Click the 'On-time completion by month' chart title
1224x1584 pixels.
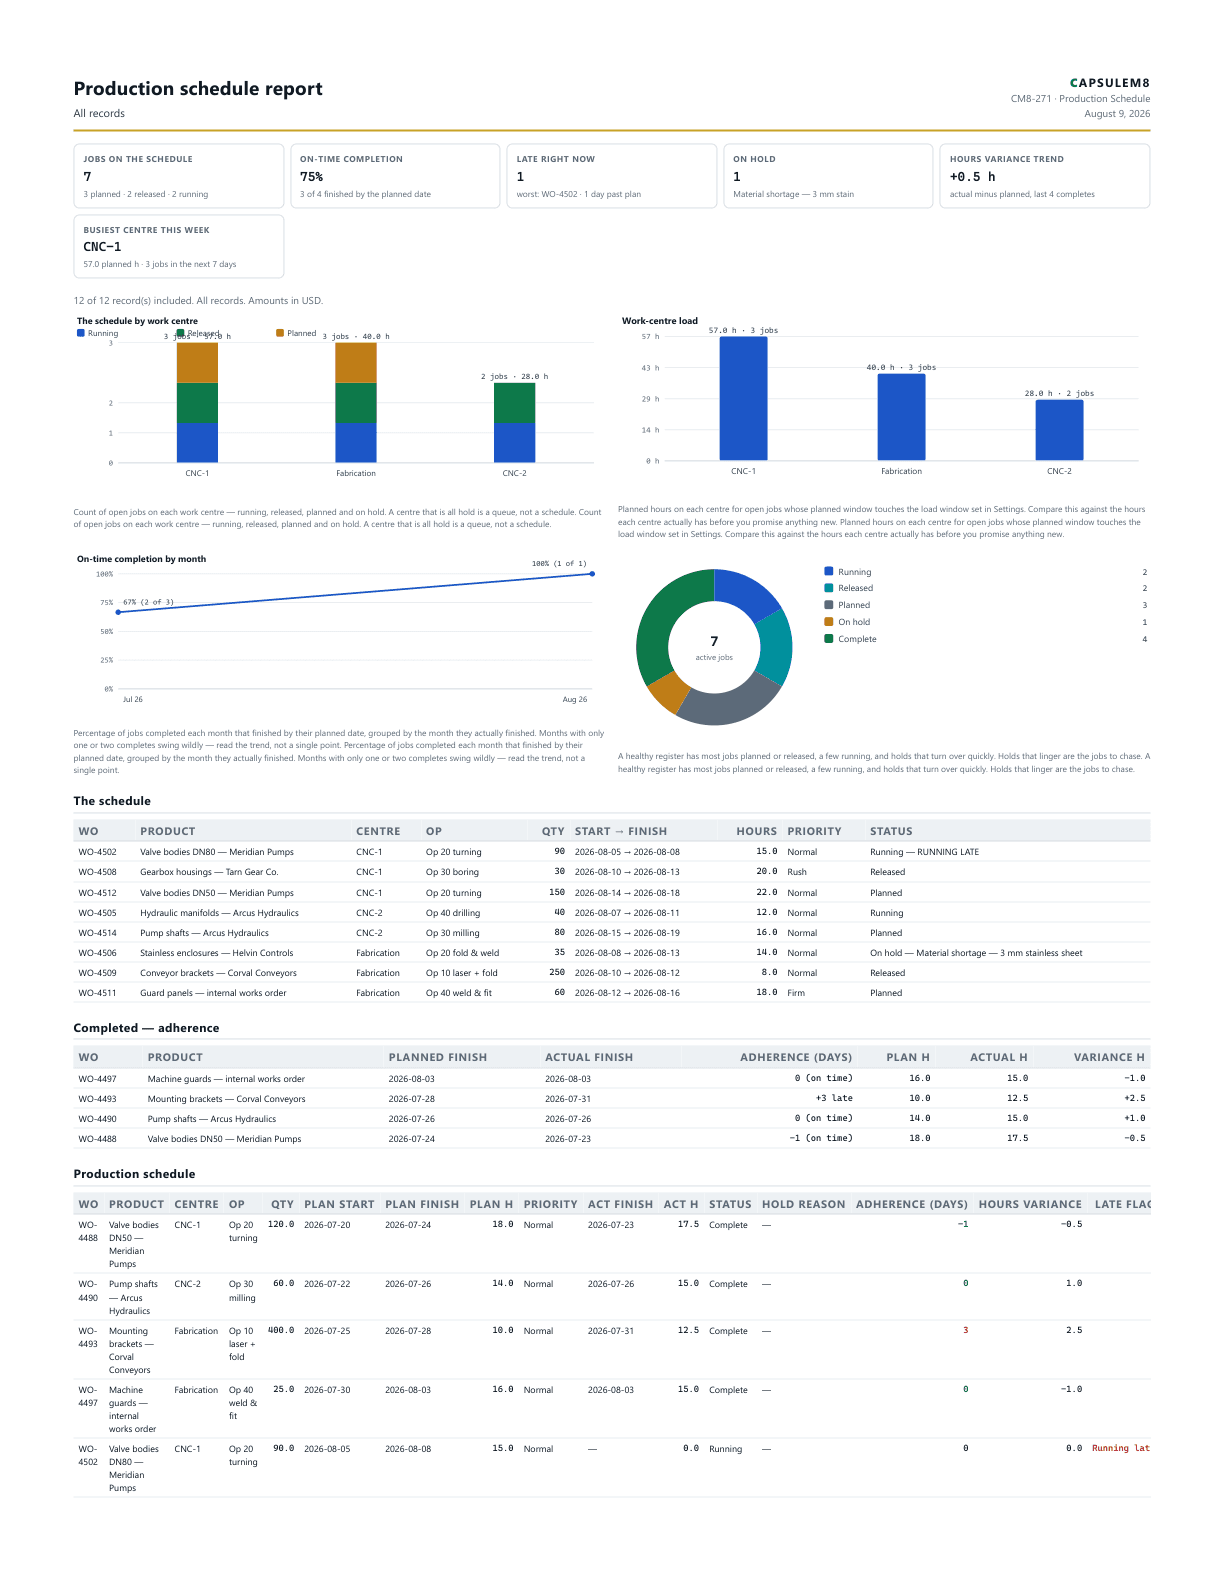pos(141,559)
